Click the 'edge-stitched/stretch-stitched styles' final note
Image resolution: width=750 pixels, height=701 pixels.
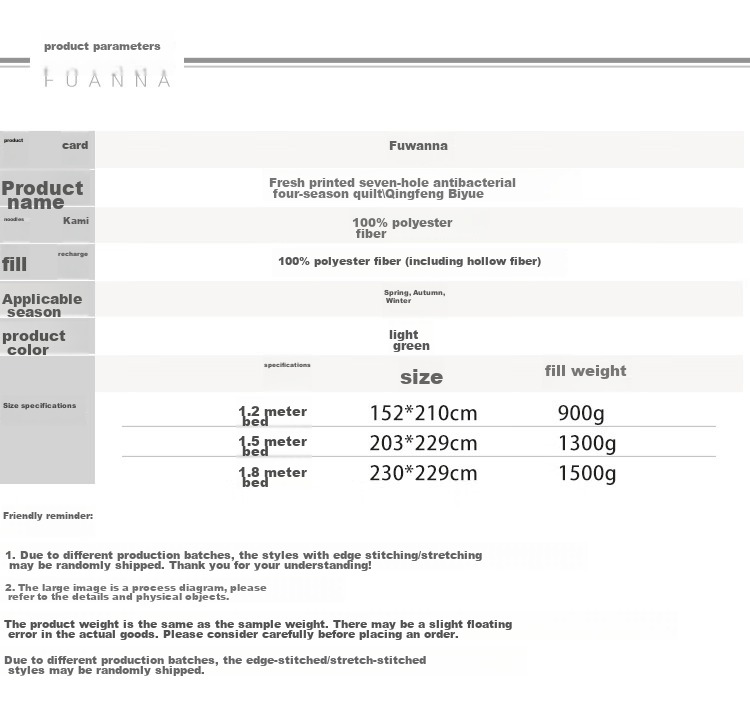point(215,665)
